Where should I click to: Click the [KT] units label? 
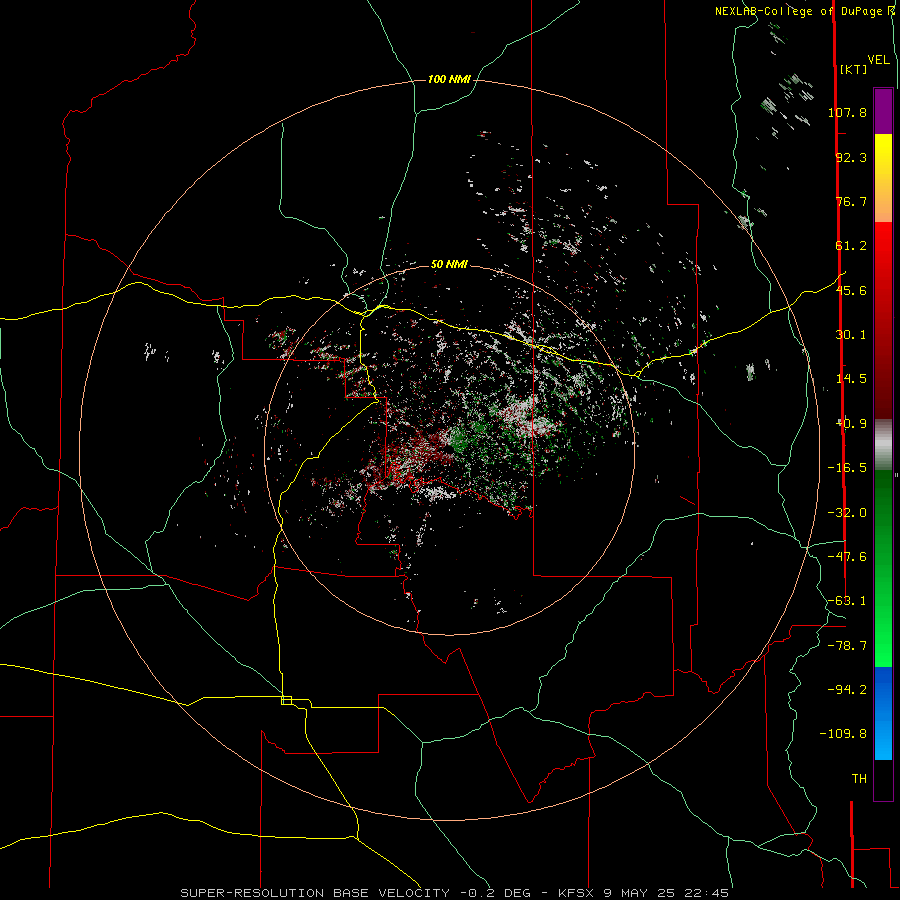point(853,69)
